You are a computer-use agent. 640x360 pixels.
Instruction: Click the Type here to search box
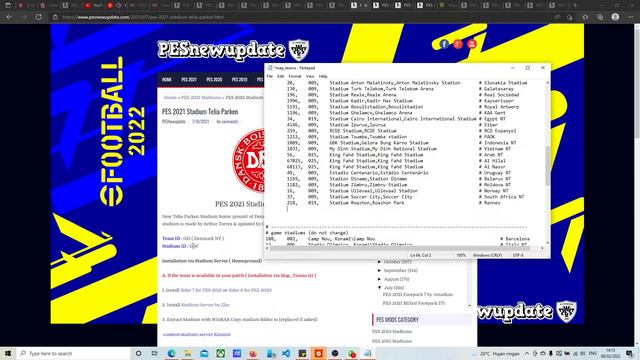73,353
